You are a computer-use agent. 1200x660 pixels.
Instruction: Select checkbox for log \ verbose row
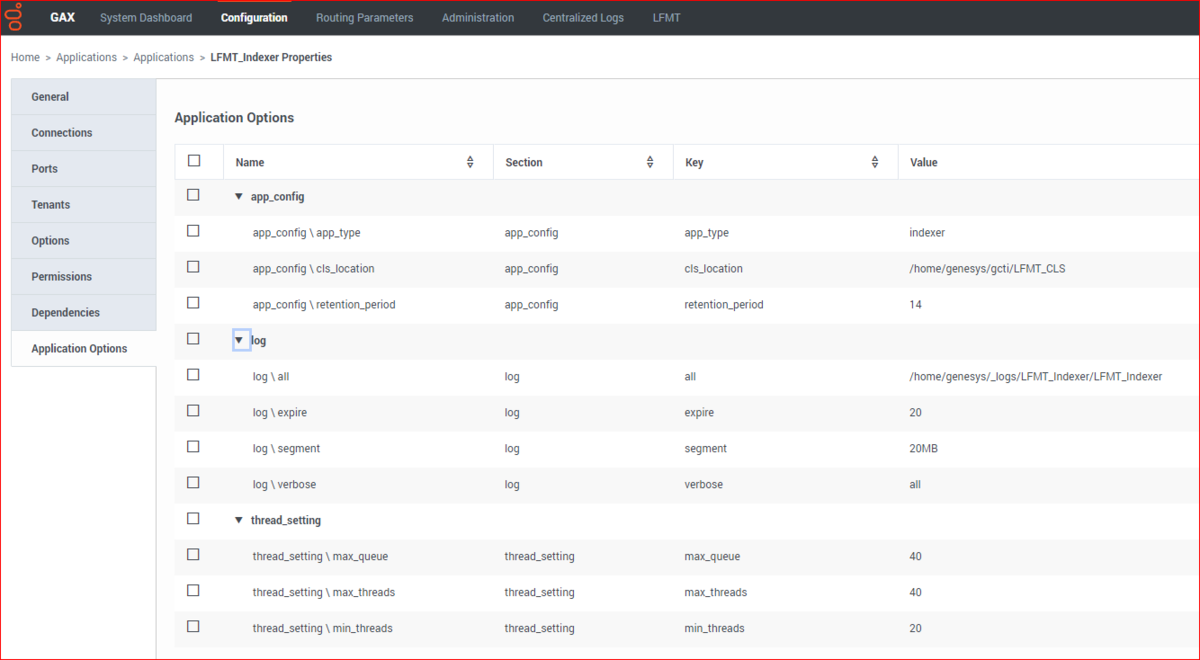194,483
